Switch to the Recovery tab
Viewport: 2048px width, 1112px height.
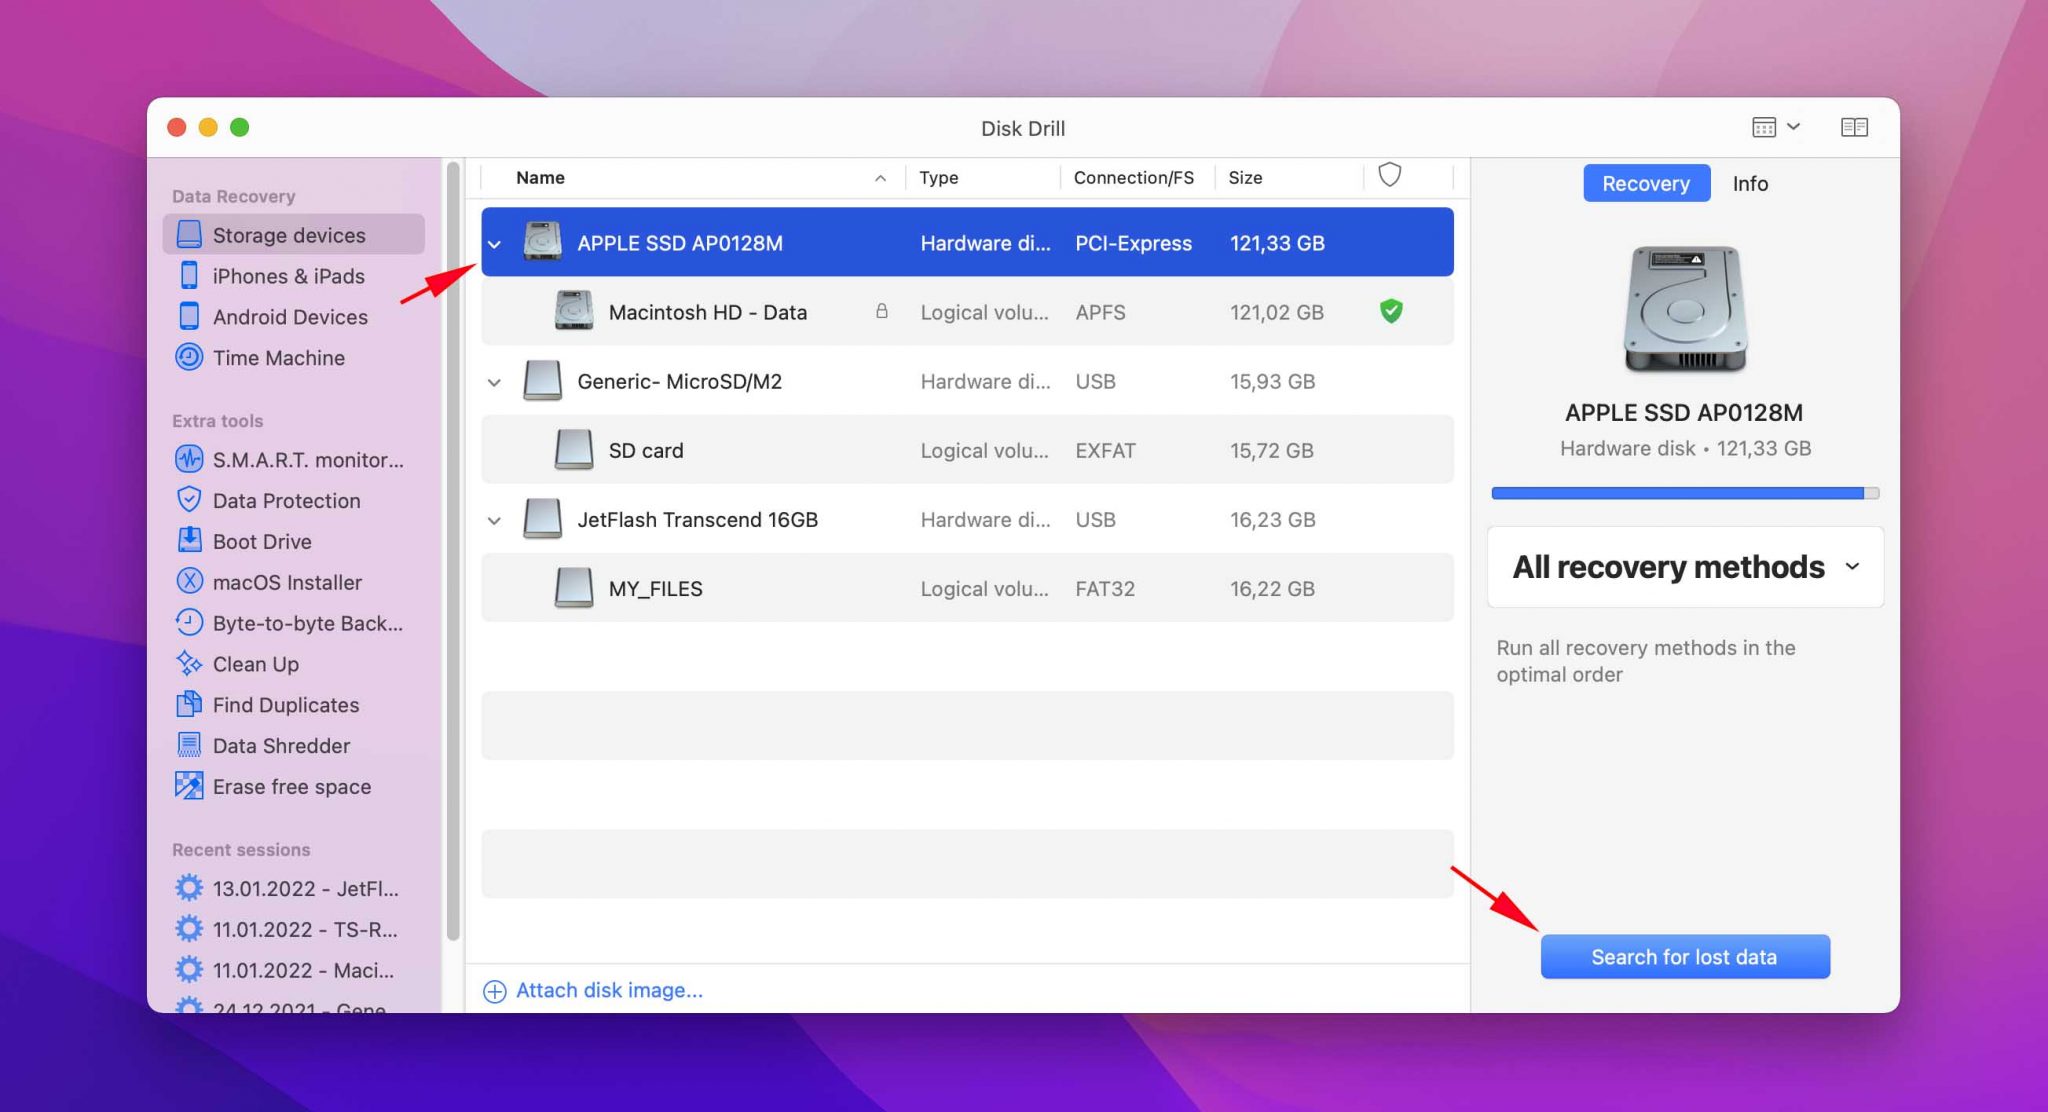1646,184
